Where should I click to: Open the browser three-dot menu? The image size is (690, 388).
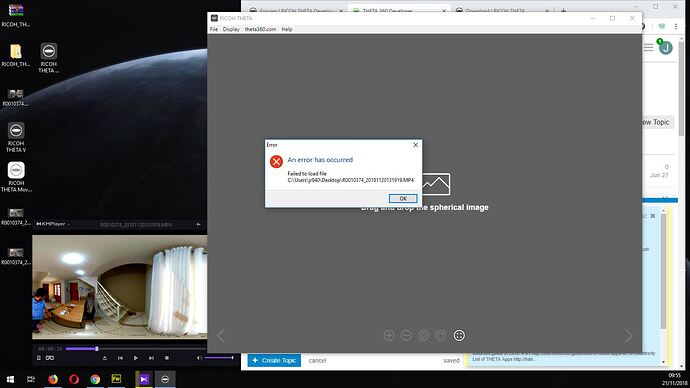pos(676,26)
